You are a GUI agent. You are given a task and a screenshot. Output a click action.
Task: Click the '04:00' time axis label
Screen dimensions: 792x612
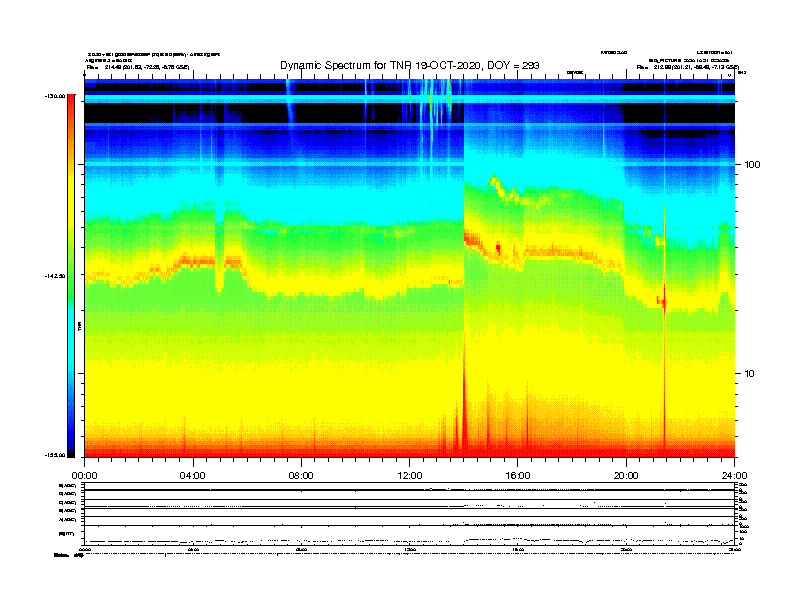193,476
